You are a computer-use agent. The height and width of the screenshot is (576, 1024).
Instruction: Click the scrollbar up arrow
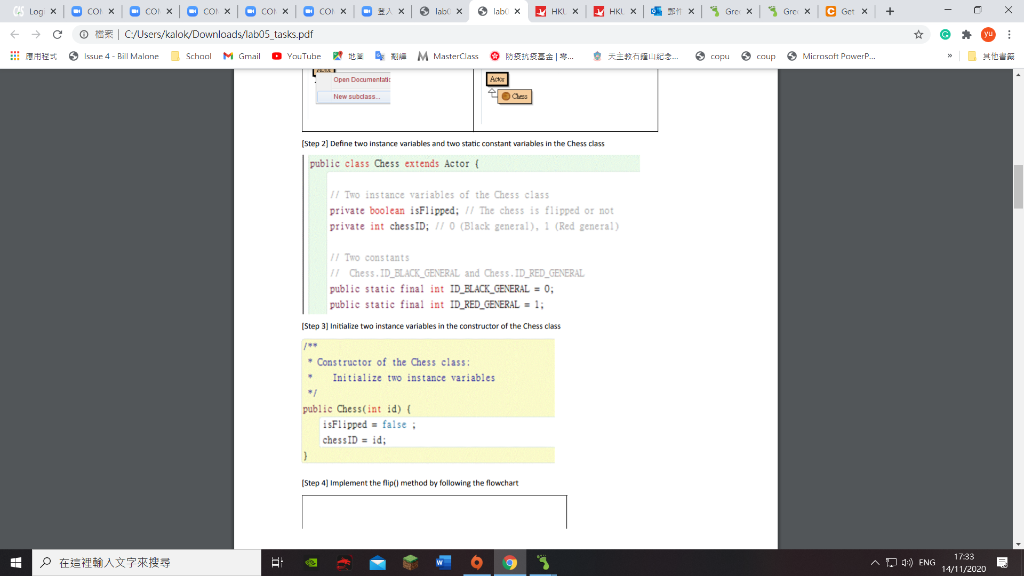[1018, 74]
